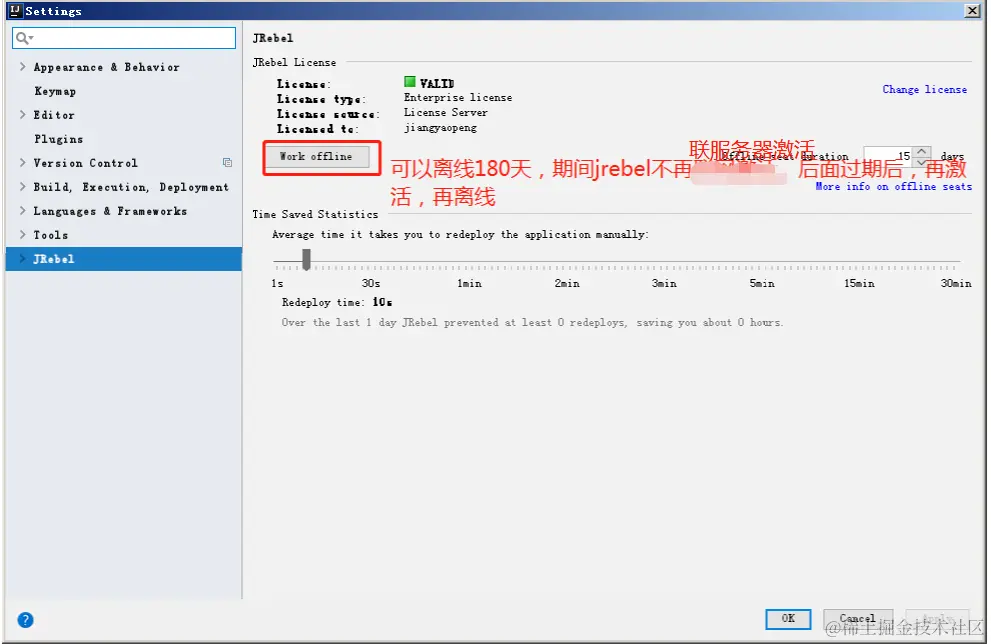Click the Work offline button

pyautogui.click(x=317, y=156)
